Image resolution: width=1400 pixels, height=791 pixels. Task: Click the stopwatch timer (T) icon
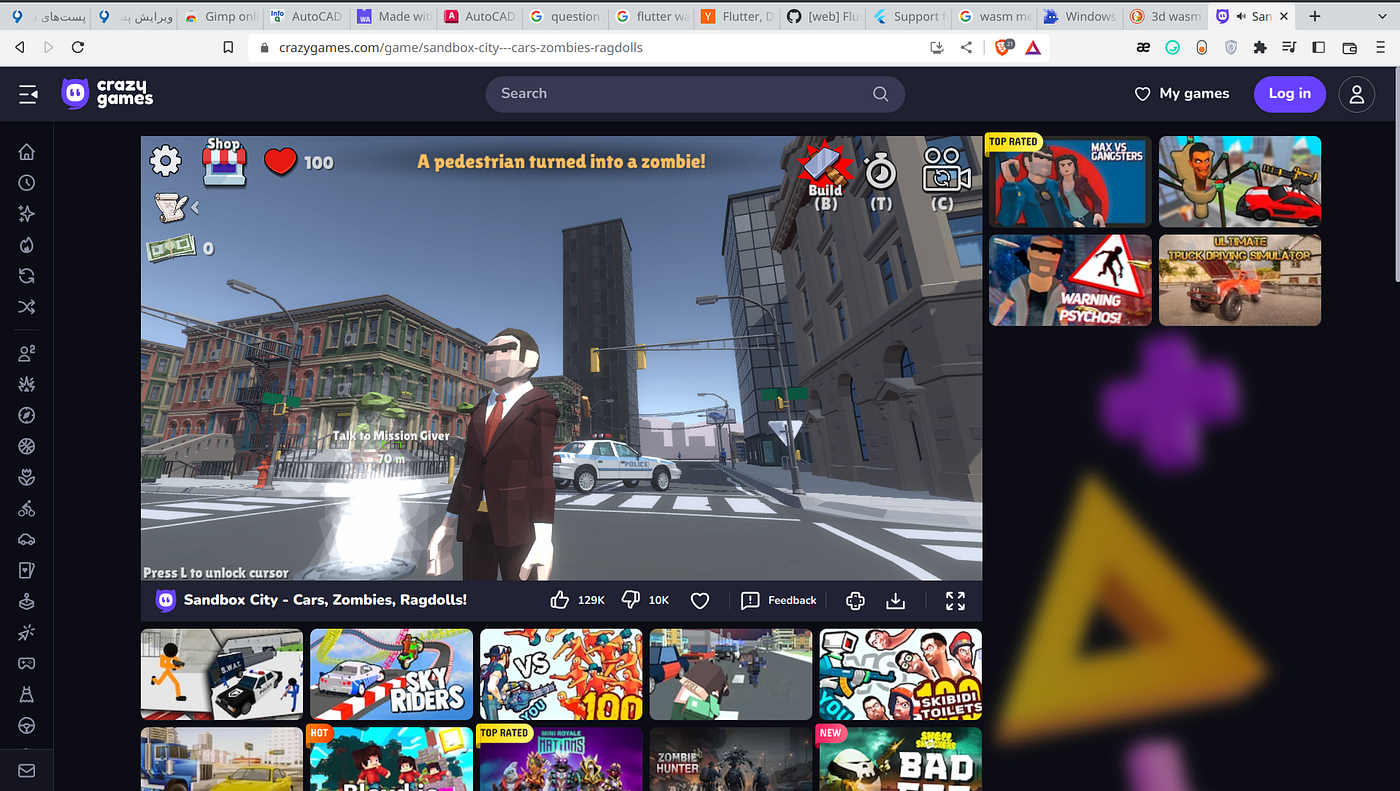click(x=881, y=174)
